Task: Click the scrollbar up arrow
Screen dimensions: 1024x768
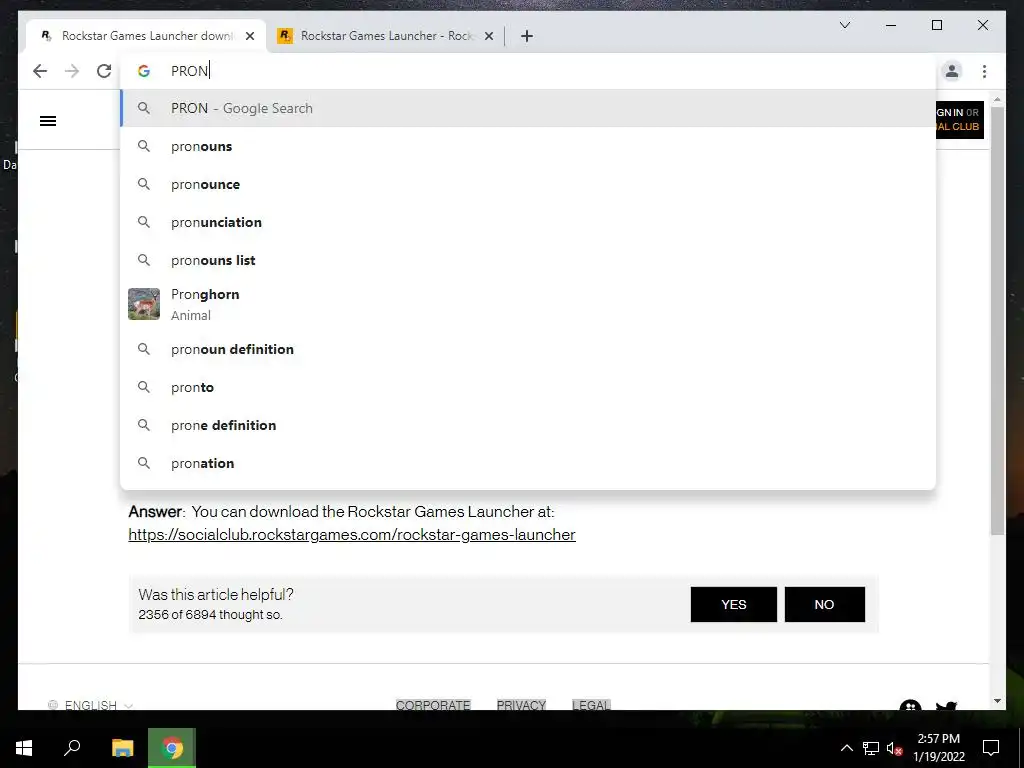Action: click(x=997, y=99)
